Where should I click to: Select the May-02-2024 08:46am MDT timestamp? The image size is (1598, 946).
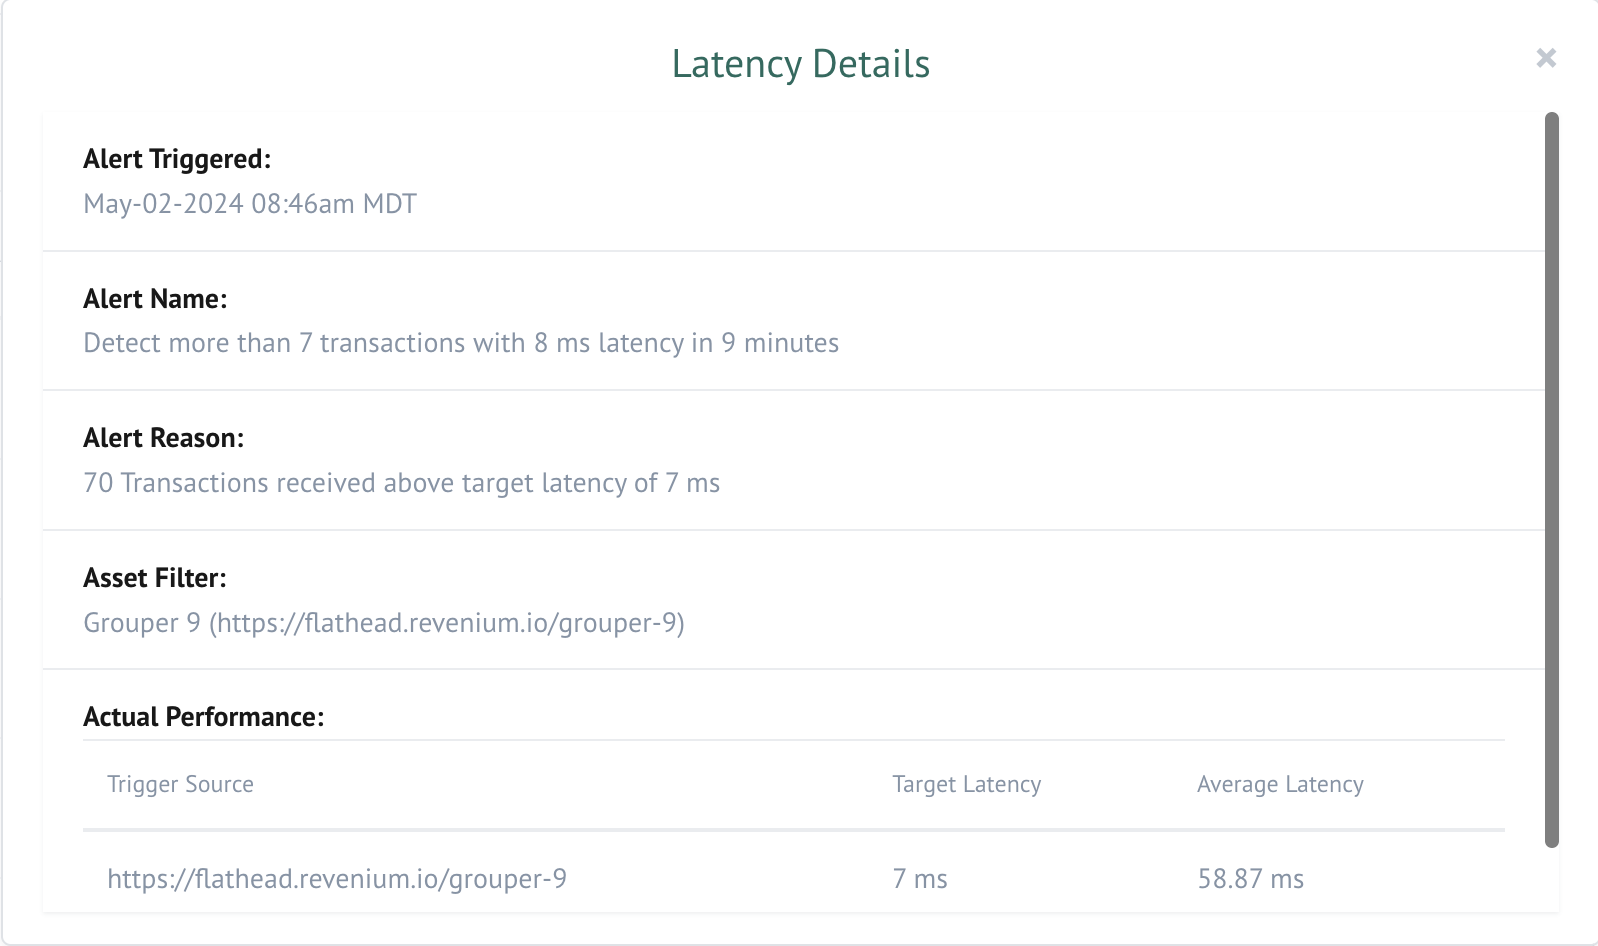click(x=250, y=204)
